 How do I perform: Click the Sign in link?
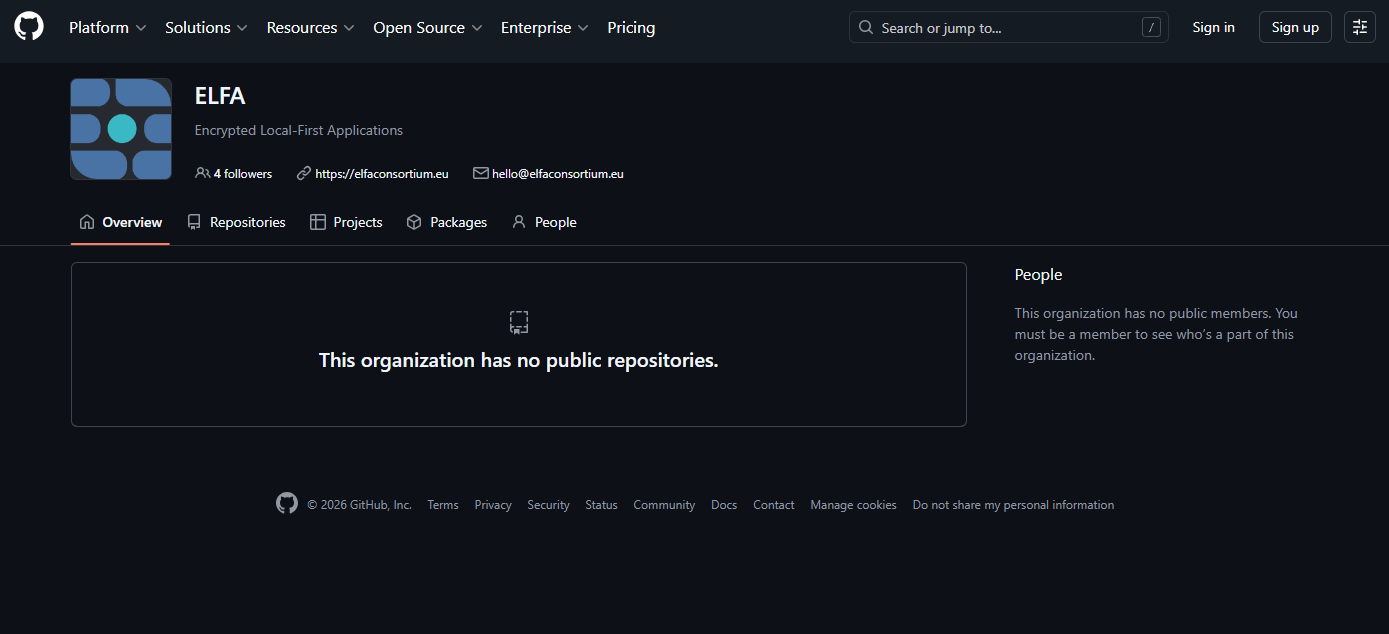point(1213,27)
